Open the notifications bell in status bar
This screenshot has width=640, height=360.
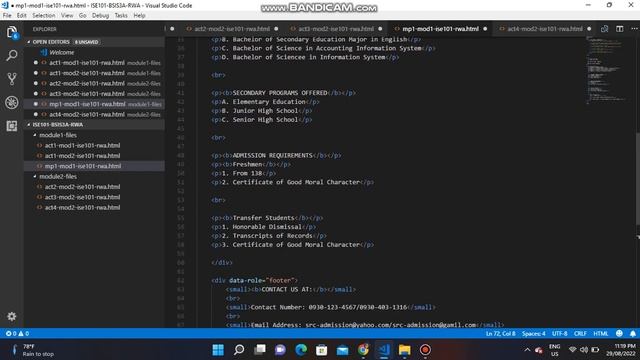tap(633, 333)
